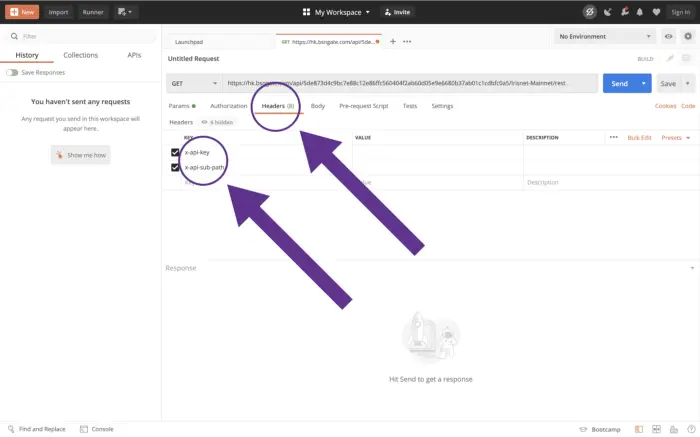
Task: Click the comments icon next to pencil
Action: click(x=686, y=58)
